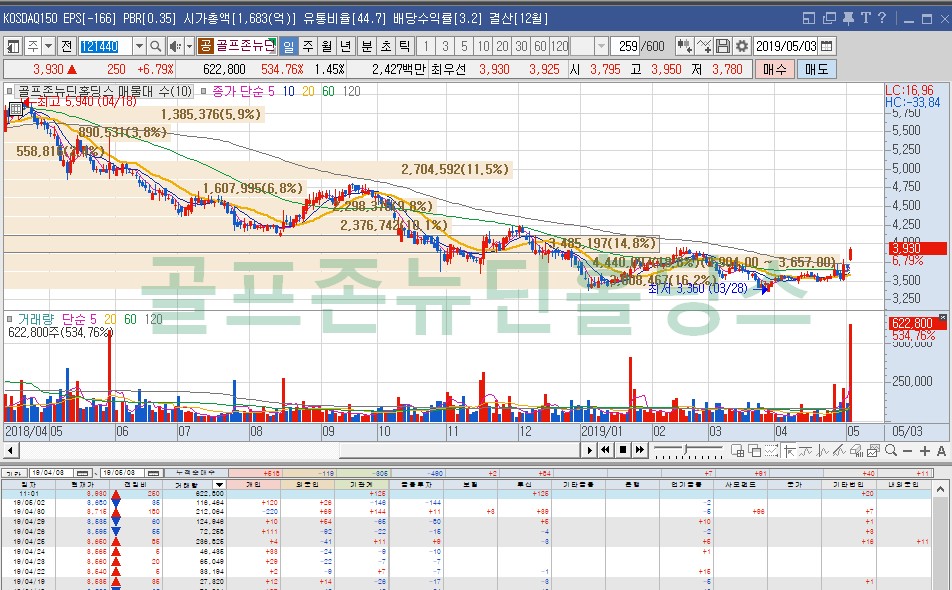Open the 19/06/08 end date picker
This screenshot has height=590, width=952.
154,473
